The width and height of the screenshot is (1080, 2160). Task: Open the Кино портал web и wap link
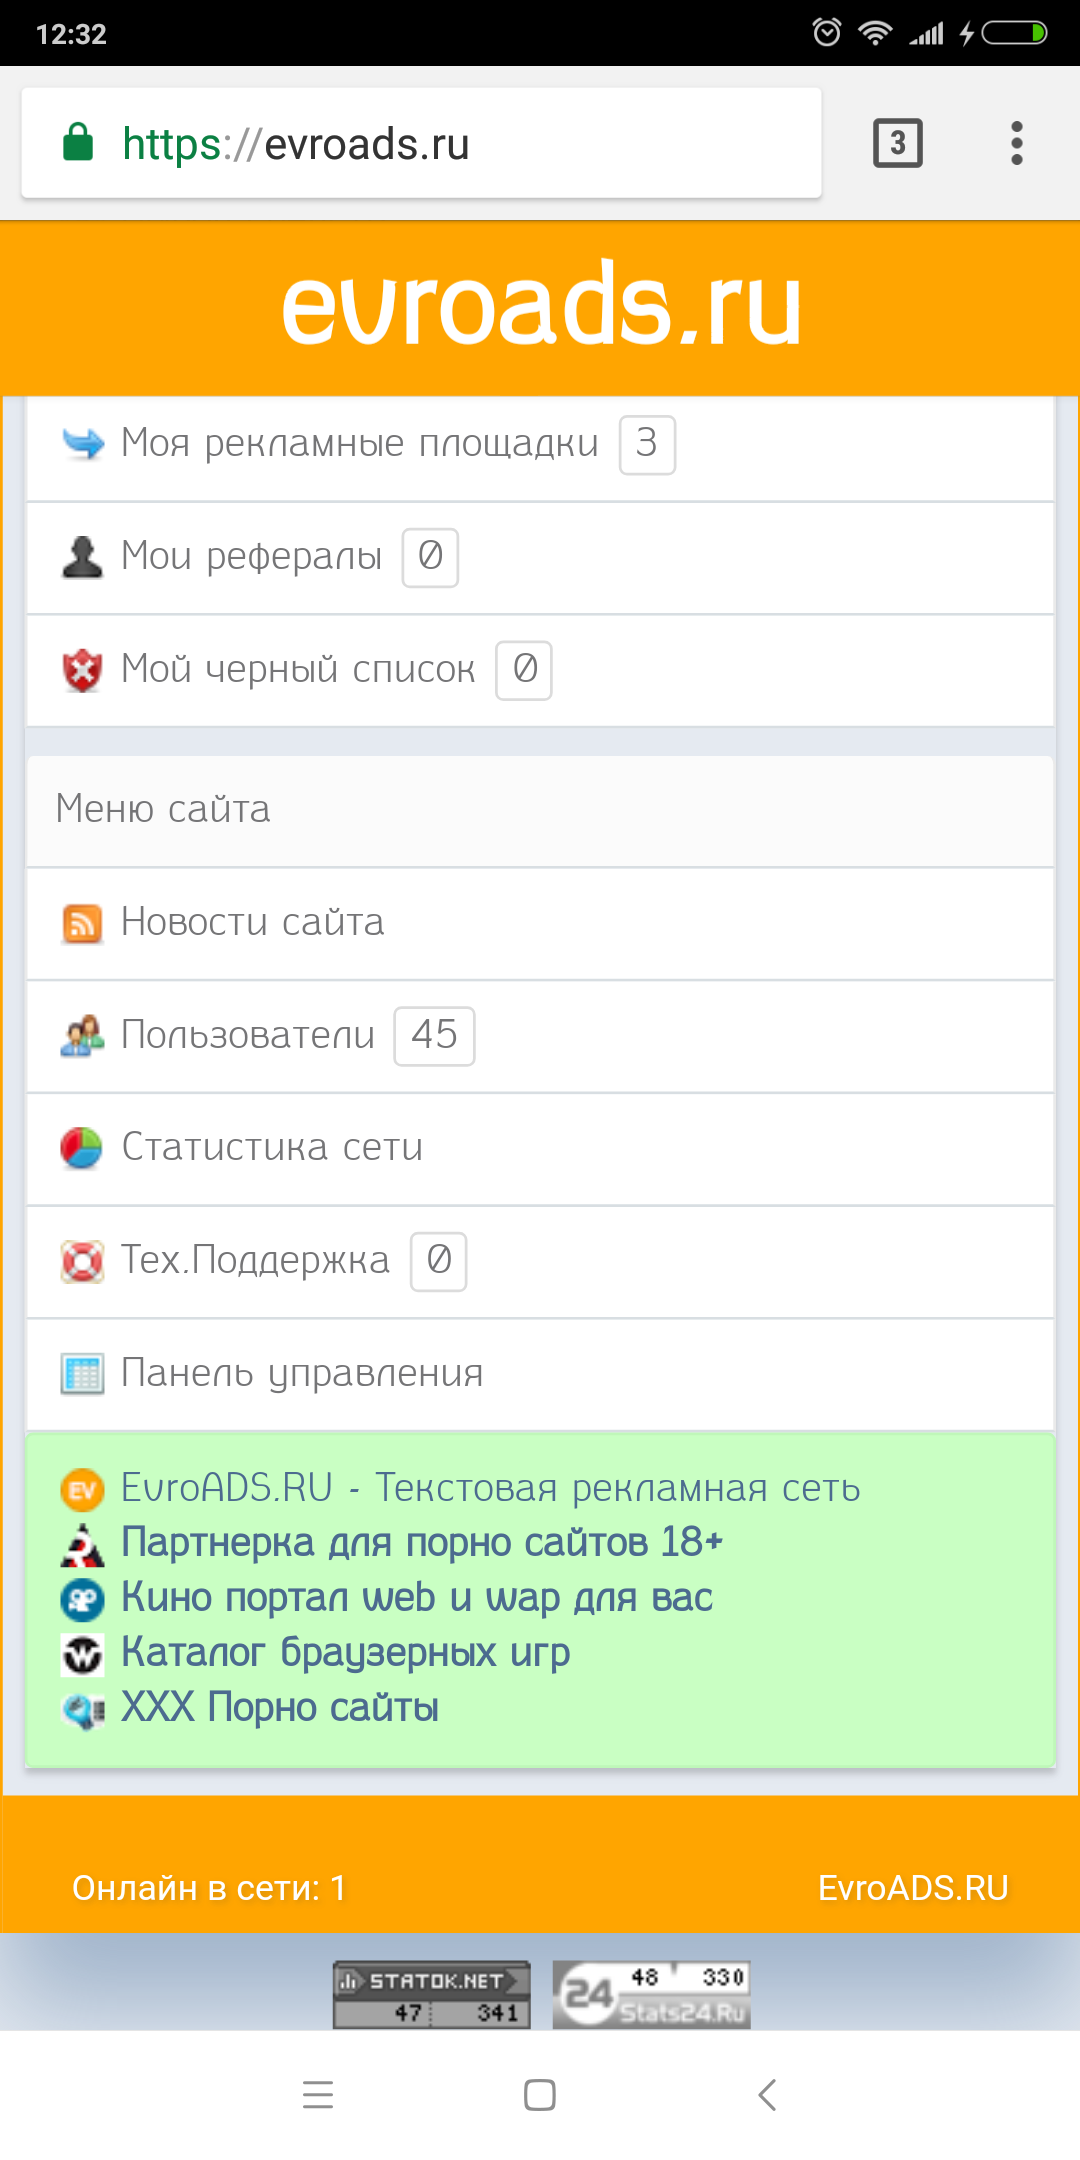click(x=416, y=1597)
